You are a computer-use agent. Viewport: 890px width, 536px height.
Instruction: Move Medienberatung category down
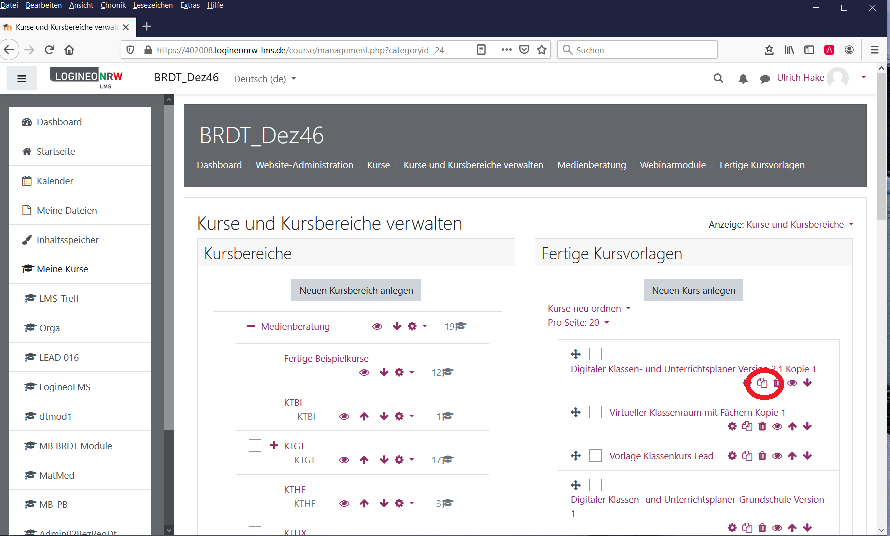[396, 326]
